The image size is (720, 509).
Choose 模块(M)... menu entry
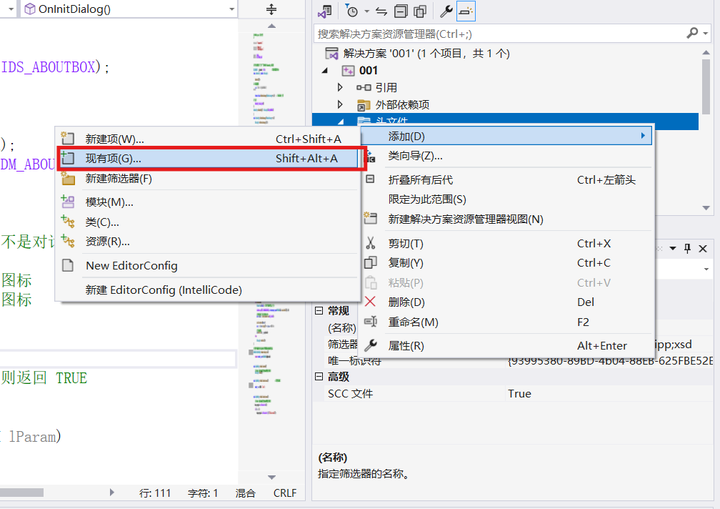(207, 202)
